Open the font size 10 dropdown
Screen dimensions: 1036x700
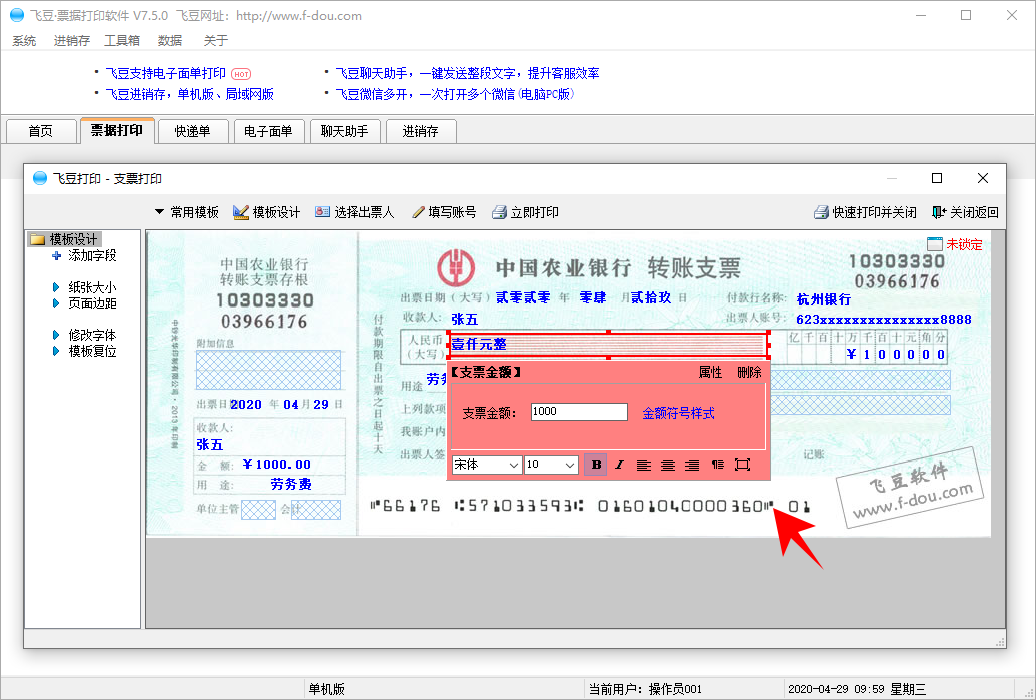point(551,465)
